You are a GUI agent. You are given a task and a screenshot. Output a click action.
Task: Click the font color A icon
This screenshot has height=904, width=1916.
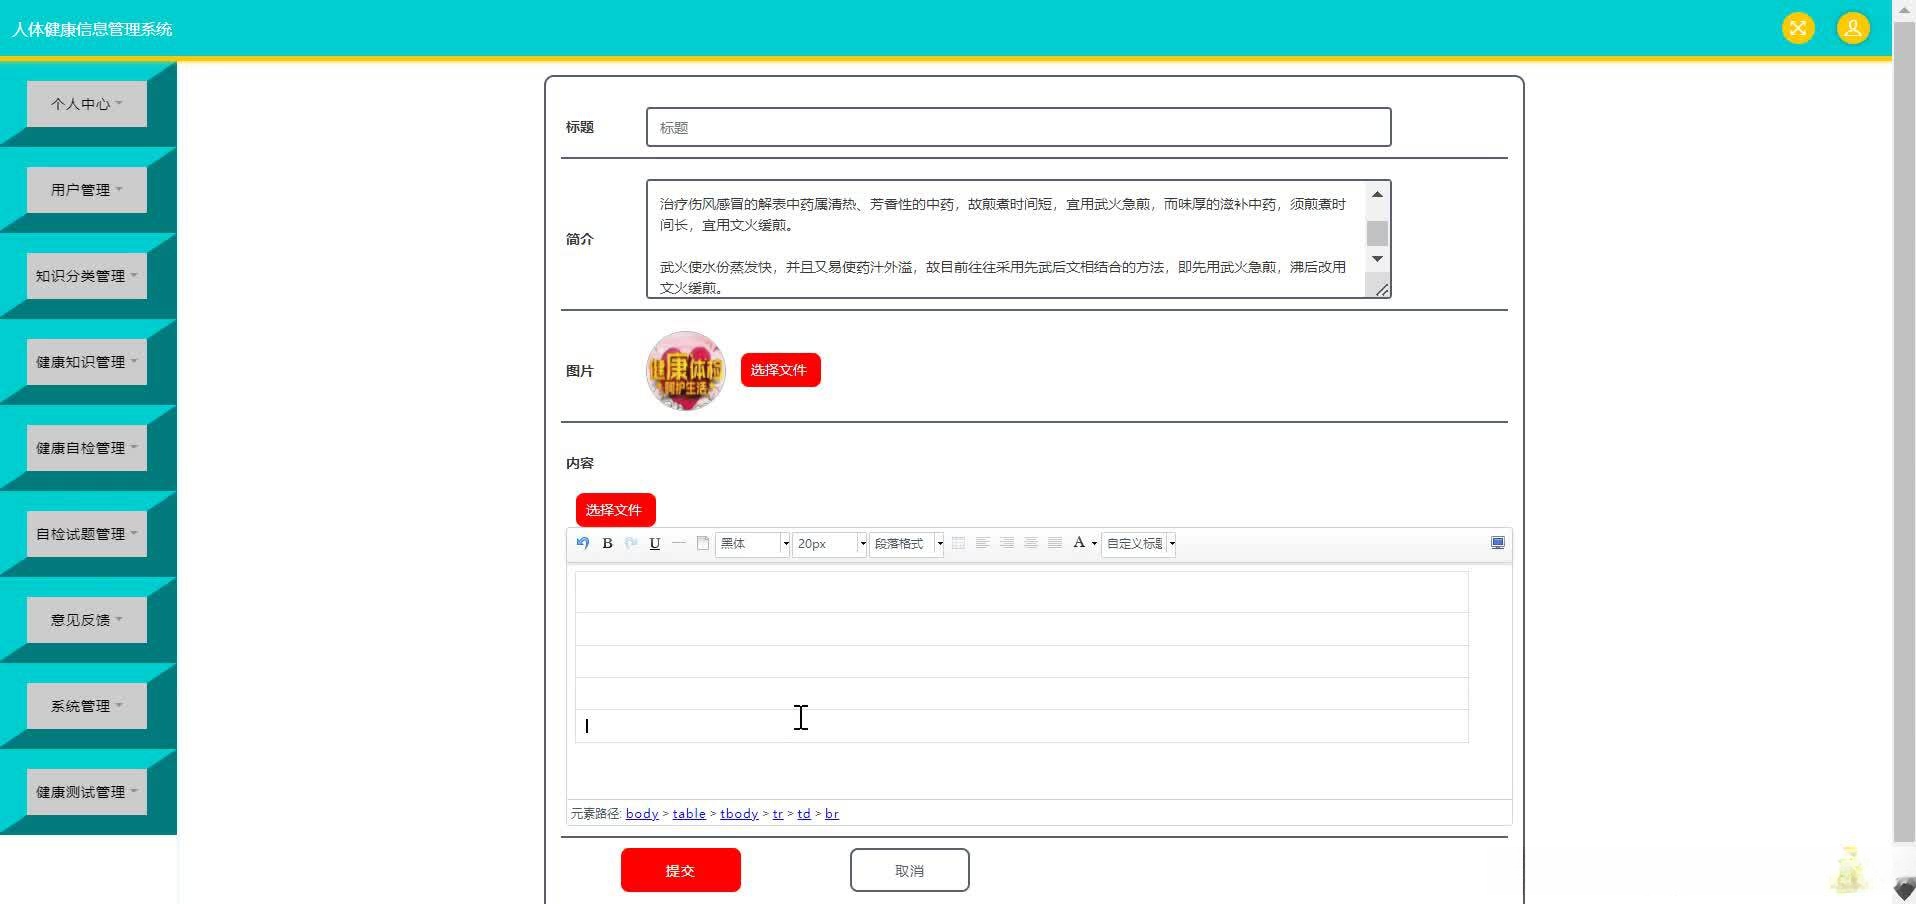click(x=1079, y=543)
